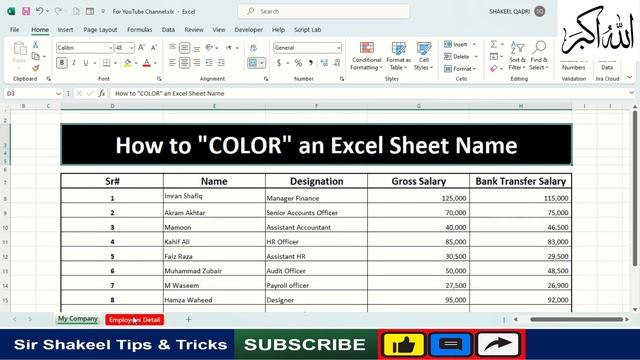
Task: Click the AutoSum sigma icon
Action: (494, 44)
